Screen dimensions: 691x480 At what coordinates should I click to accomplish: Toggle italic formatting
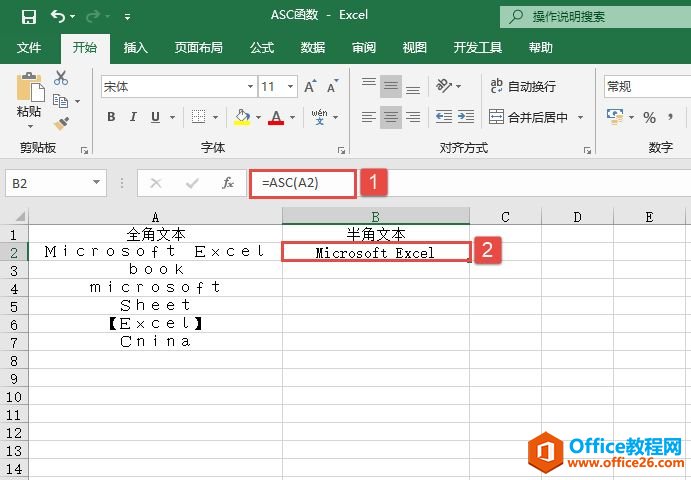[133, 117]
